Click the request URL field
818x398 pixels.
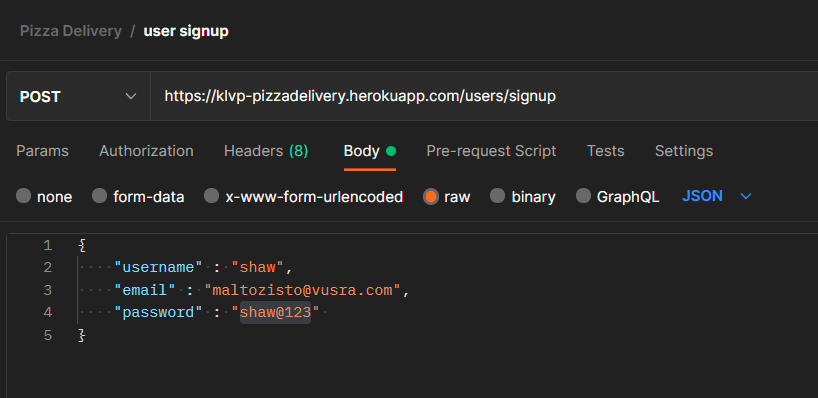(x=484, y=97)
